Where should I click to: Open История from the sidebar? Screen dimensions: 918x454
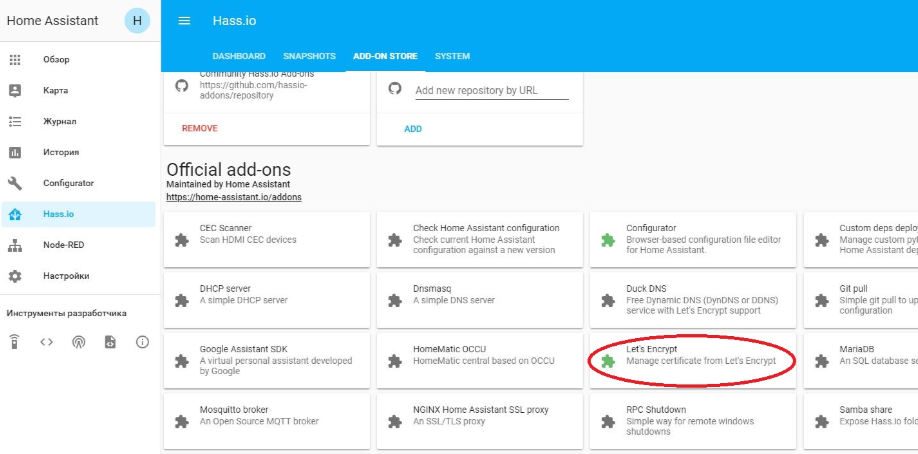point(79,152)
